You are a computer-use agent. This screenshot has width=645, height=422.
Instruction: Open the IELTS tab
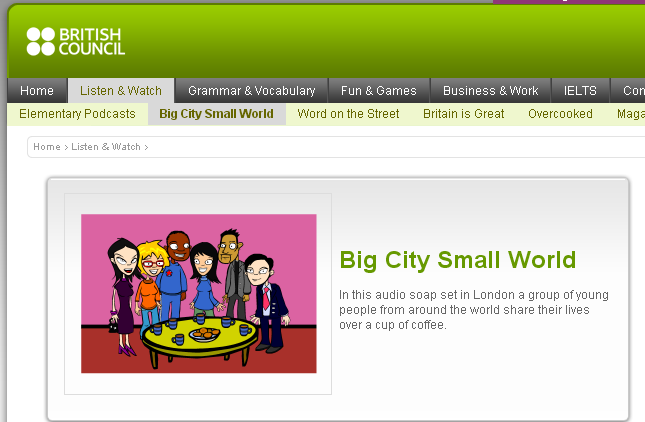tap(580, 90)
